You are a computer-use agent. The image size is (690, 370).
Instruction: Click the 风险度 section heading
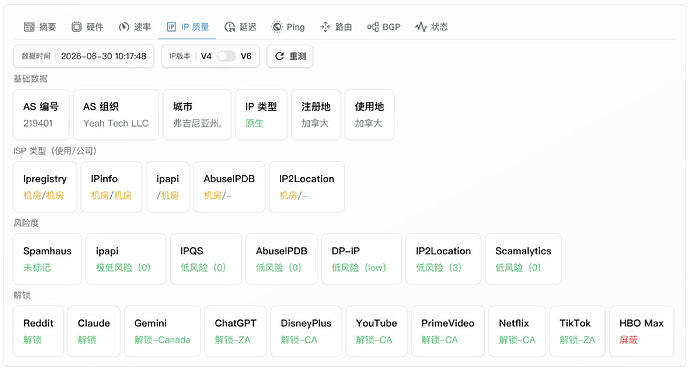point(26,223)
